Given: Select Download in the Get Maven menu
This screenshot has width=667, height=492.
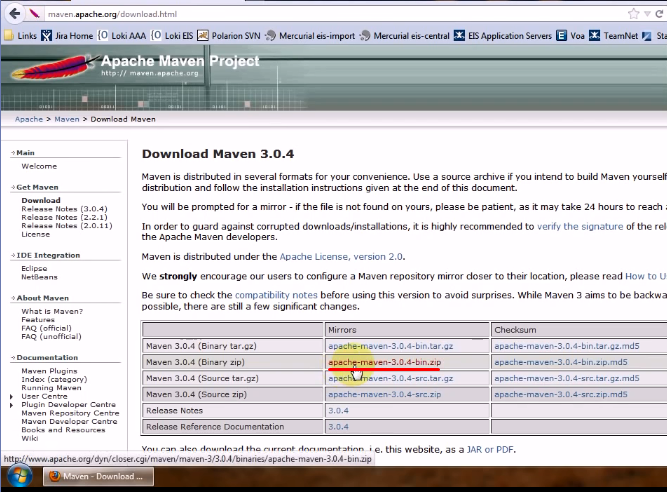Looking at the screenshot, I should coord(41,200).
